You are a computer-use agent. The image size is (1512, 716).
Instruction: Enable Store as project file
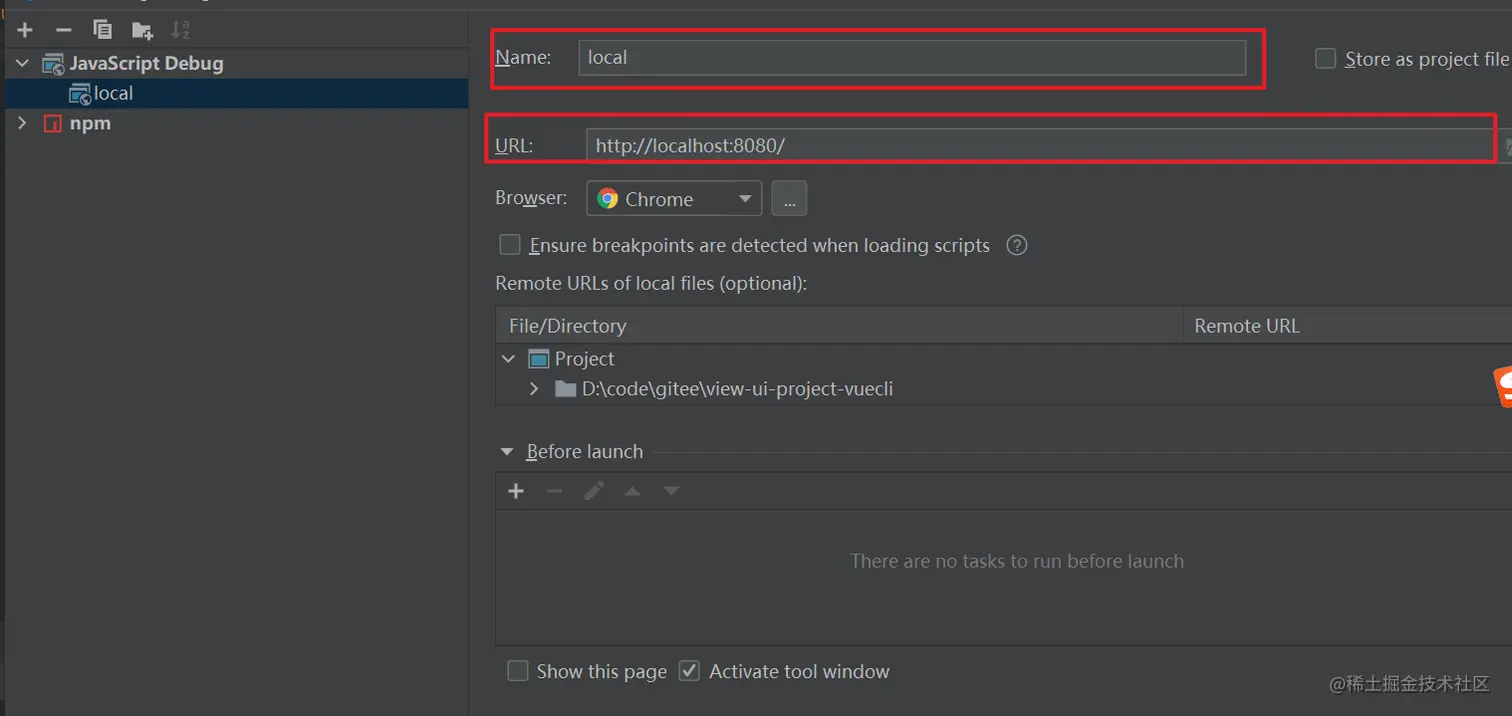[1325, 59]
